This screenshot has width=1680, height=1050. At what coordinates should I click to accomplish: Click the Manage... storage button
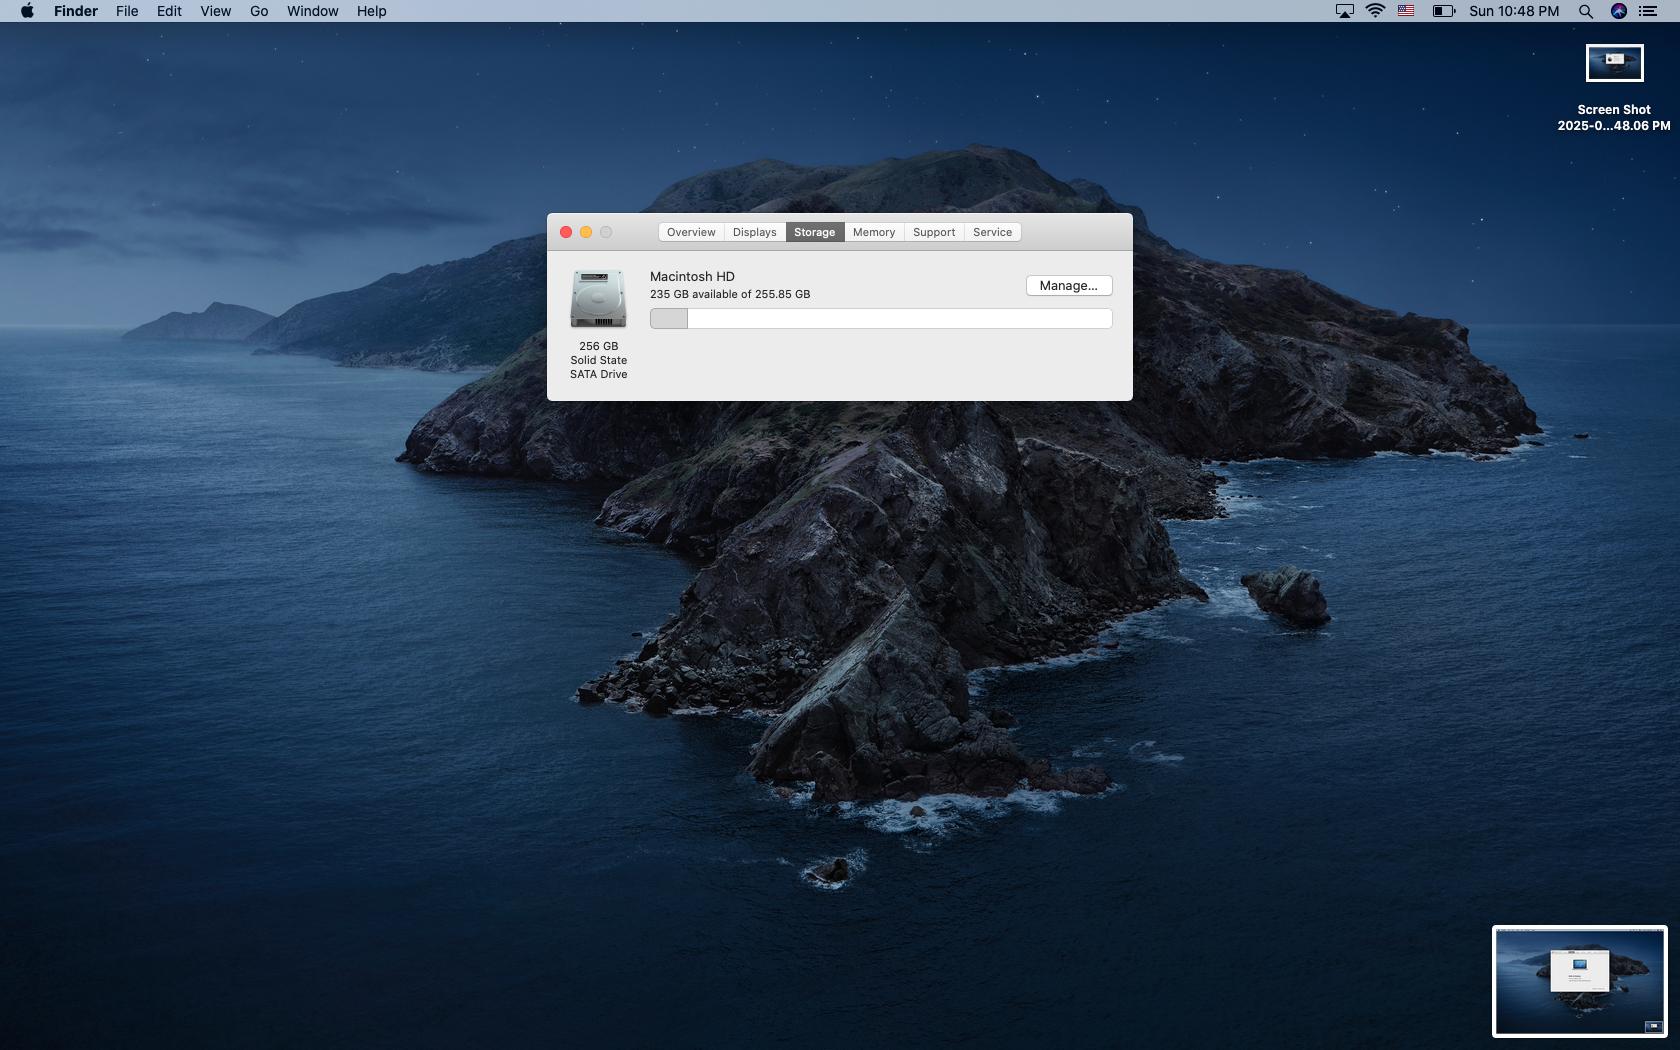pos(1068,286)
